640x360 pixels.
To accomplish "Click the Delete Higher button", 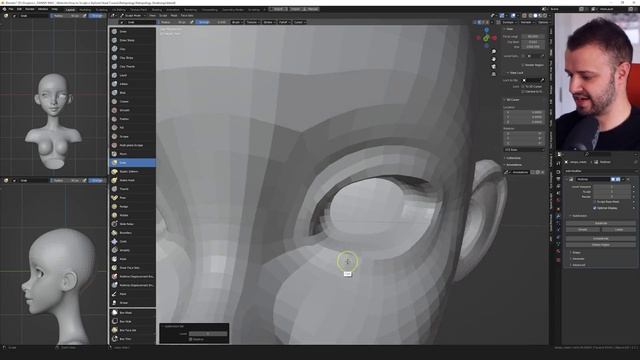I will pos(600,244).
